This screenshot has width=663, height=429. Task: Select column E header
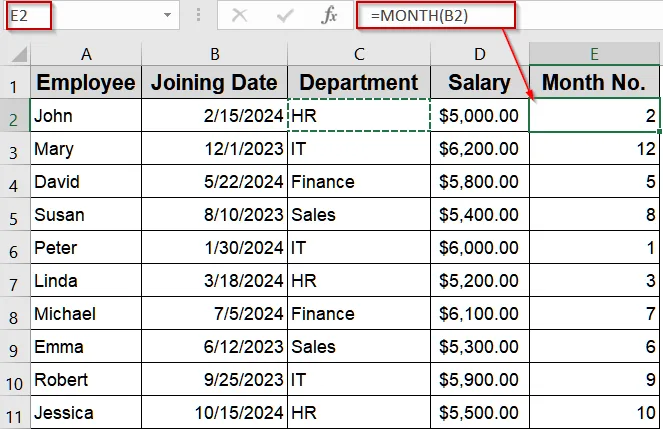[594, 54]
